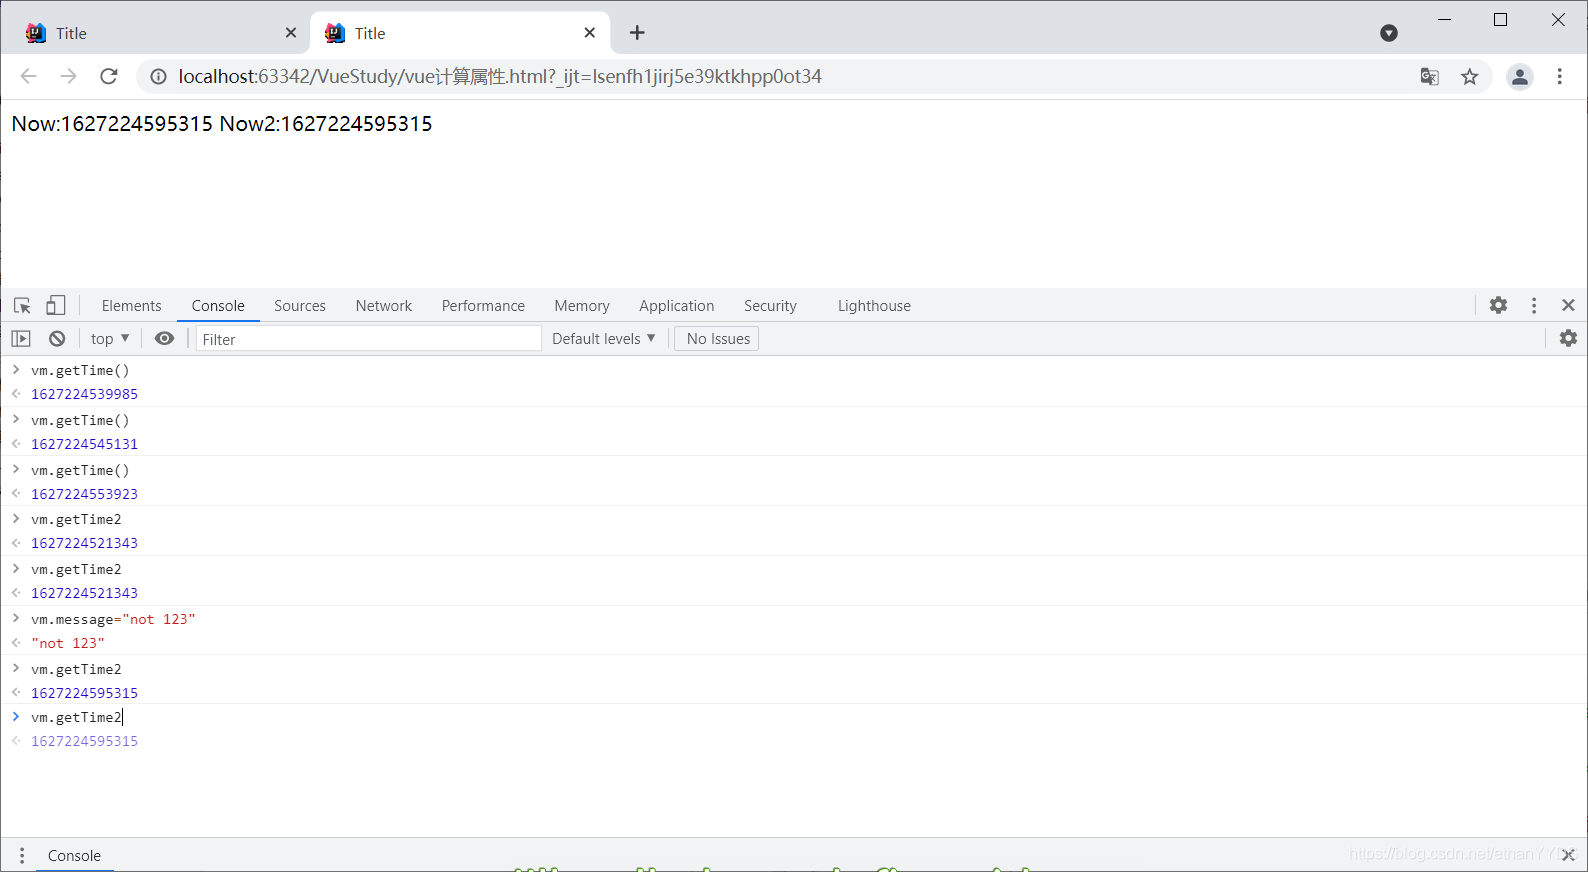Open the Performance panel
Screen dimensions: 1588x872
[483, 306]
